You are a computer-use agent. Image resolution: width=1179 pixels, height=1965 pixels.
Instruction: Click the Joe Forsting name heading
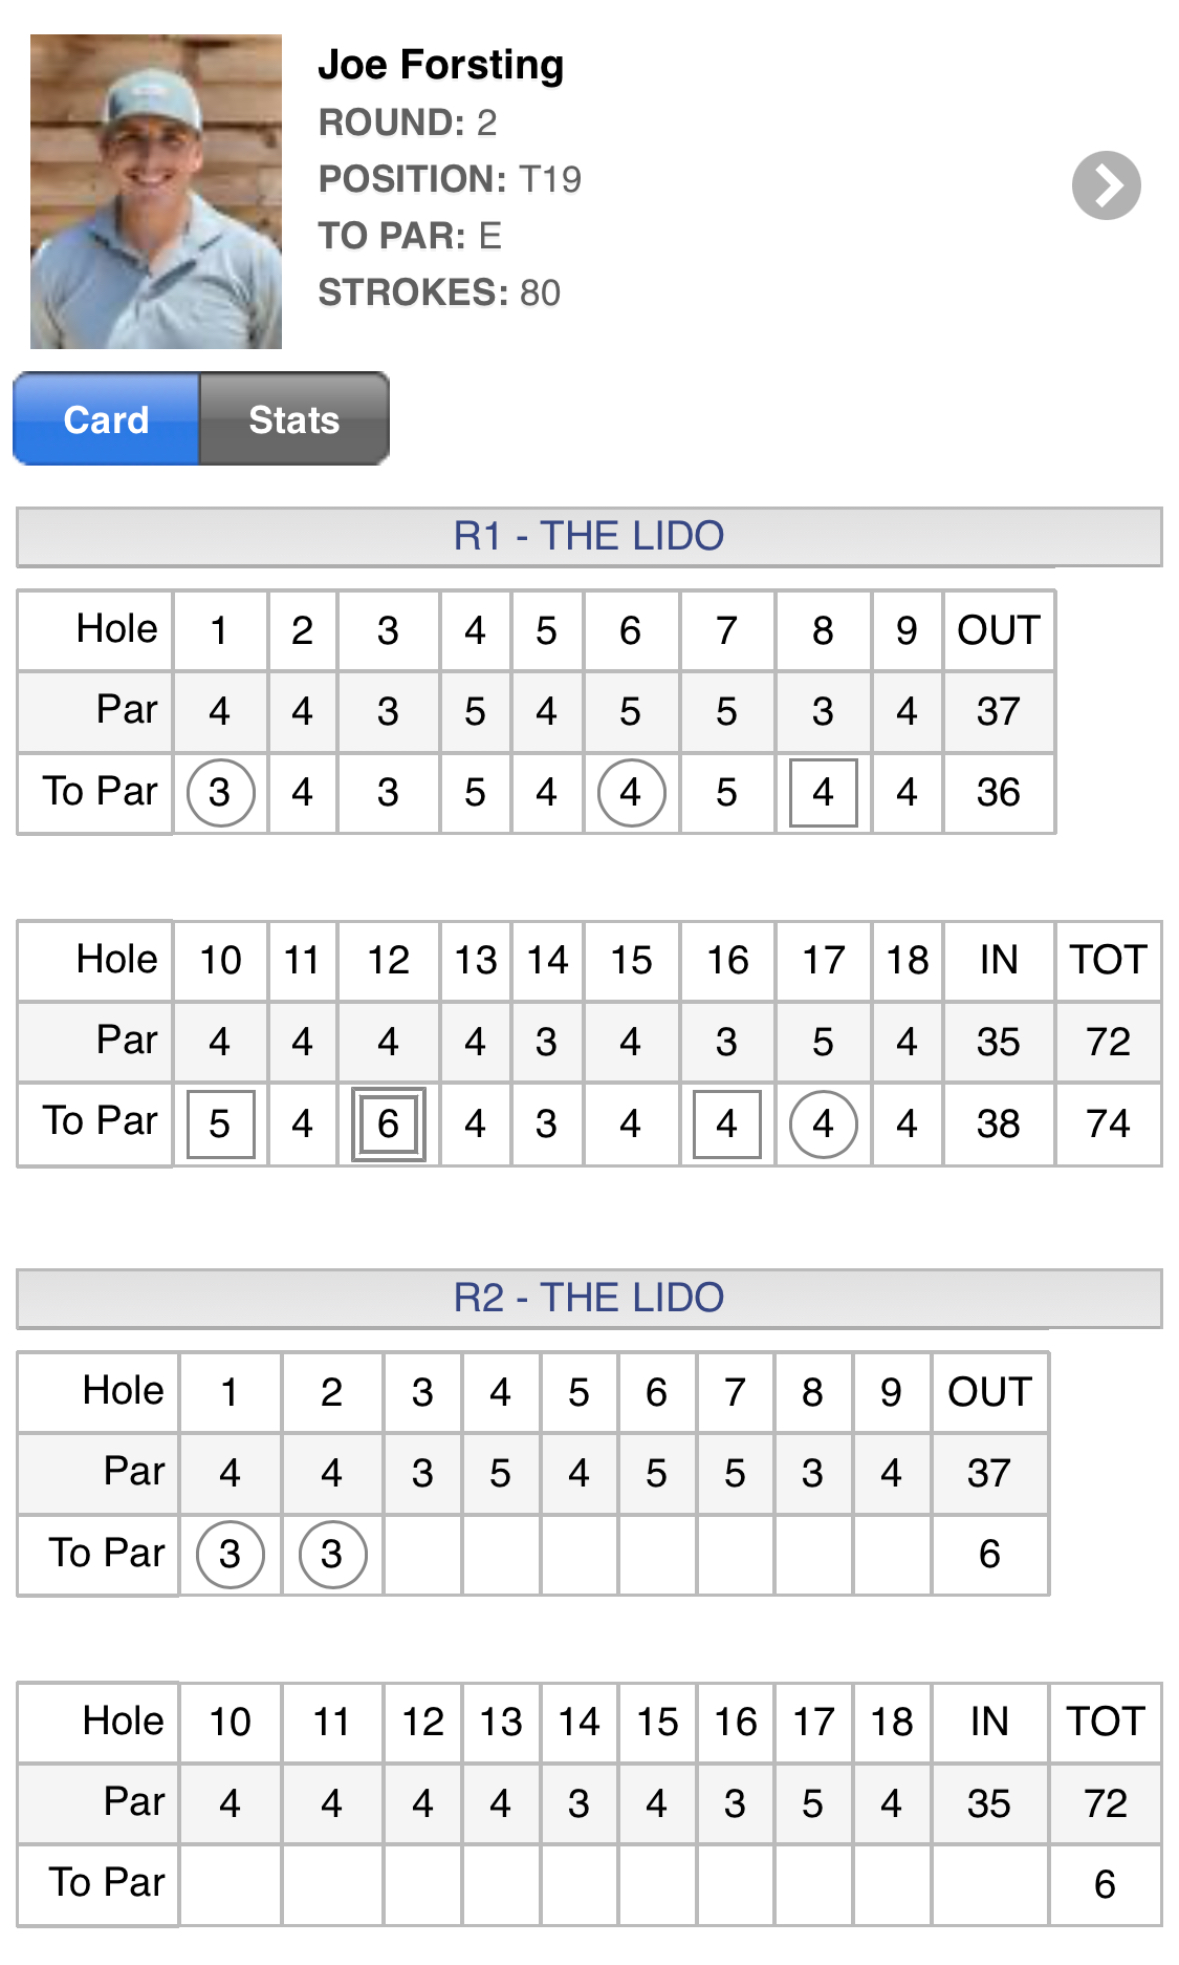point(441,65)
